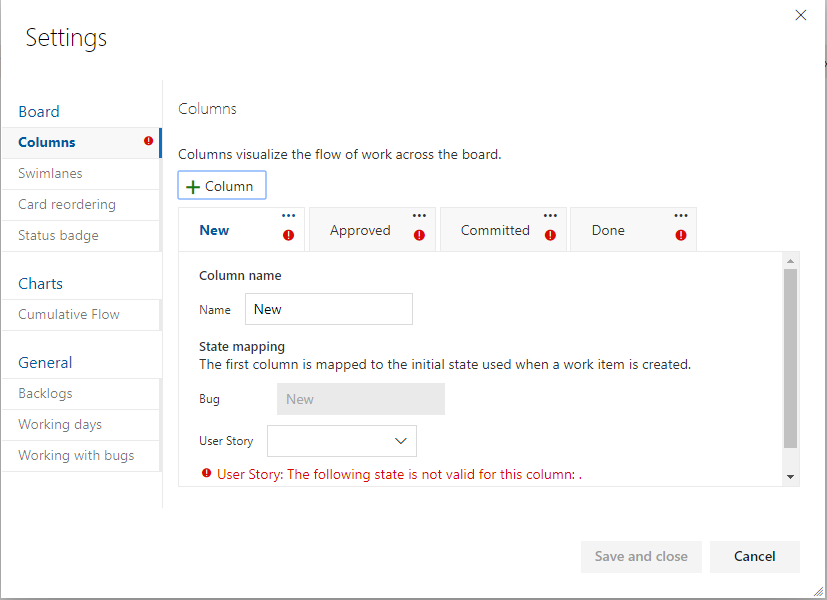827x600 pixels.
Task: Open Card reordering settings
Action: 81,205
